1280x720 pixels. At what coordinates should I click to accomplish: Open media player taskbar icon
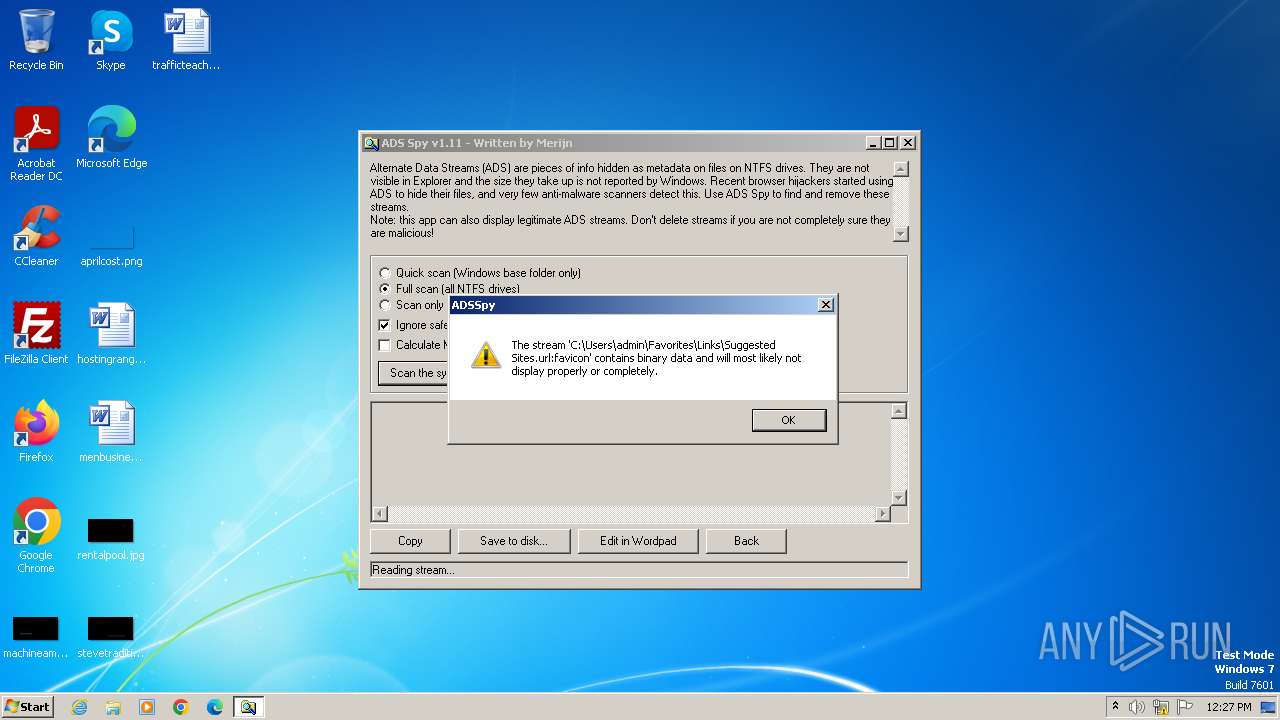(x=147, y=707)
